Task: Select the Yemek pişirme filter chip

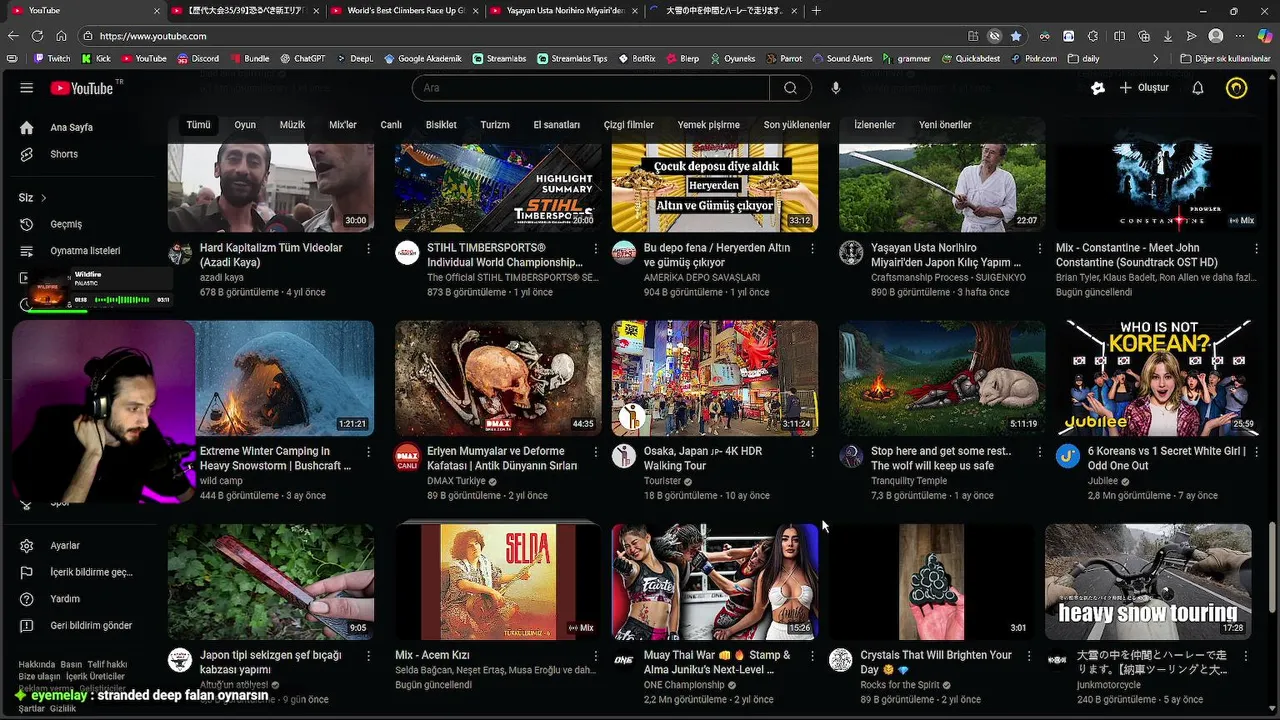Action: [709, 125]
